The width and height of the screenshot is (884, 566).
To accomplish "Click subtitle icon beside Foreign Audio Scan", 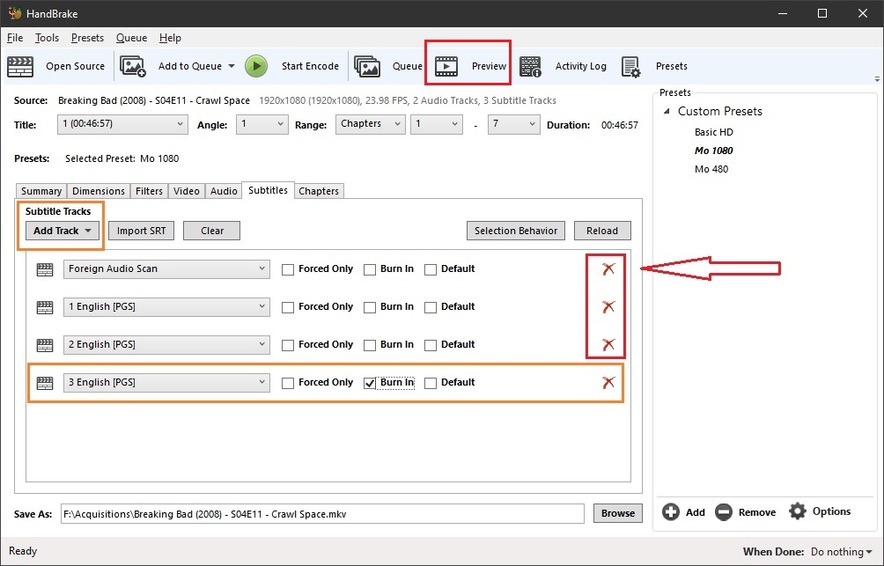I will [45, 269].
